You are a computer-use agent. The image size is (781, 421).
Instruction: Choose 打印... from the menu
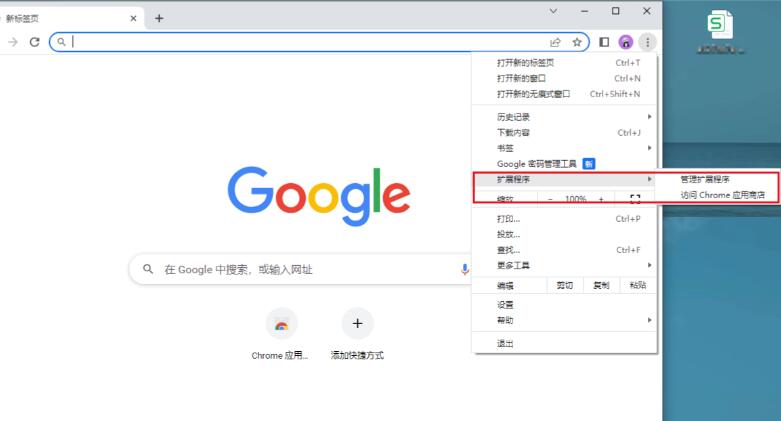564,219
